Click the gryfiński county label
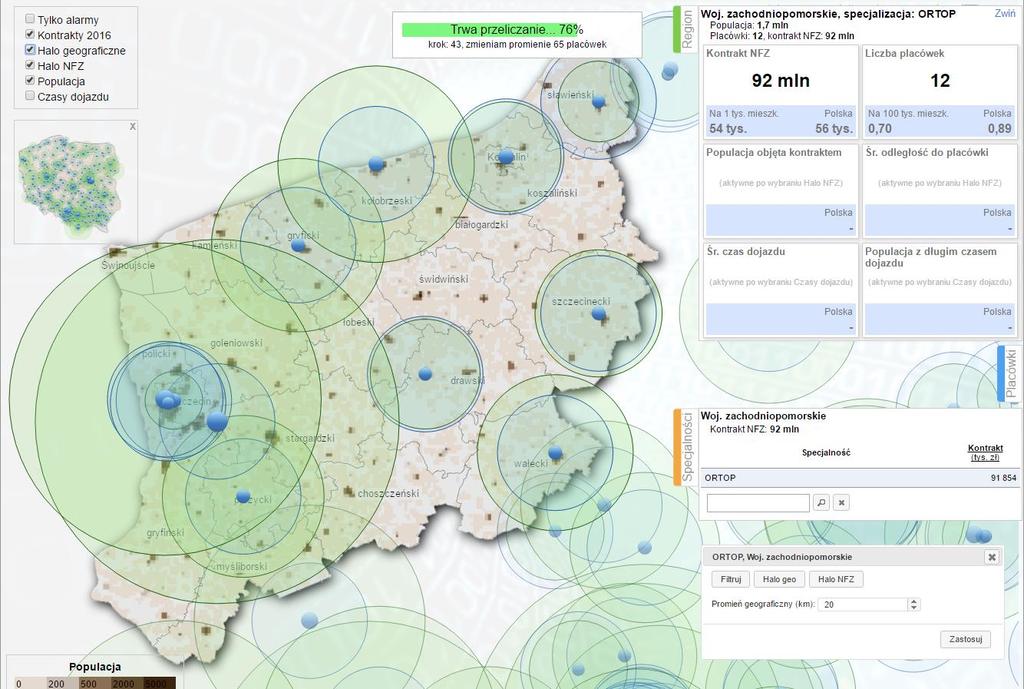 [x=165, y=533]
